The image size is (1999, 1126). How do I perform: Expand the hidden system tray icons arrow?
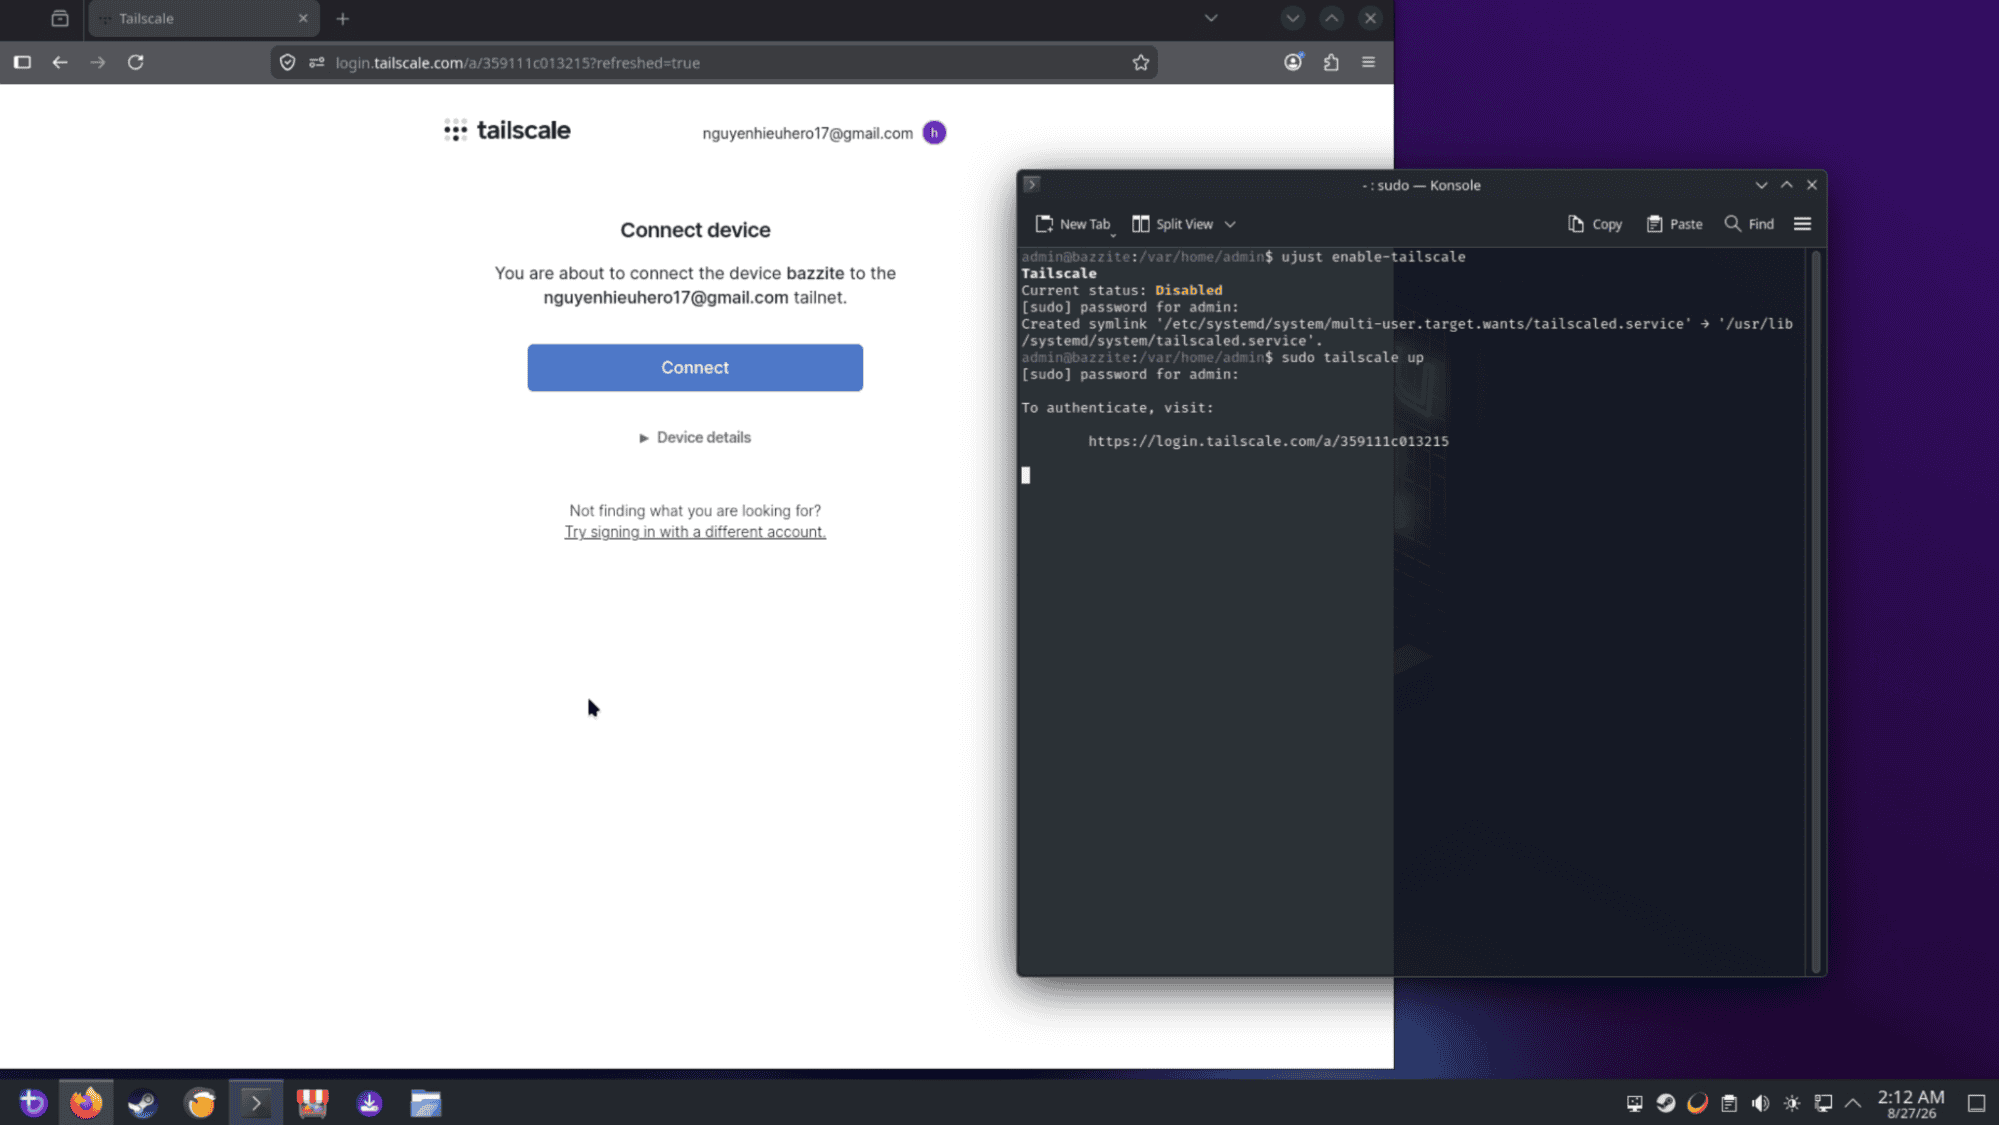[1853, 1103]
